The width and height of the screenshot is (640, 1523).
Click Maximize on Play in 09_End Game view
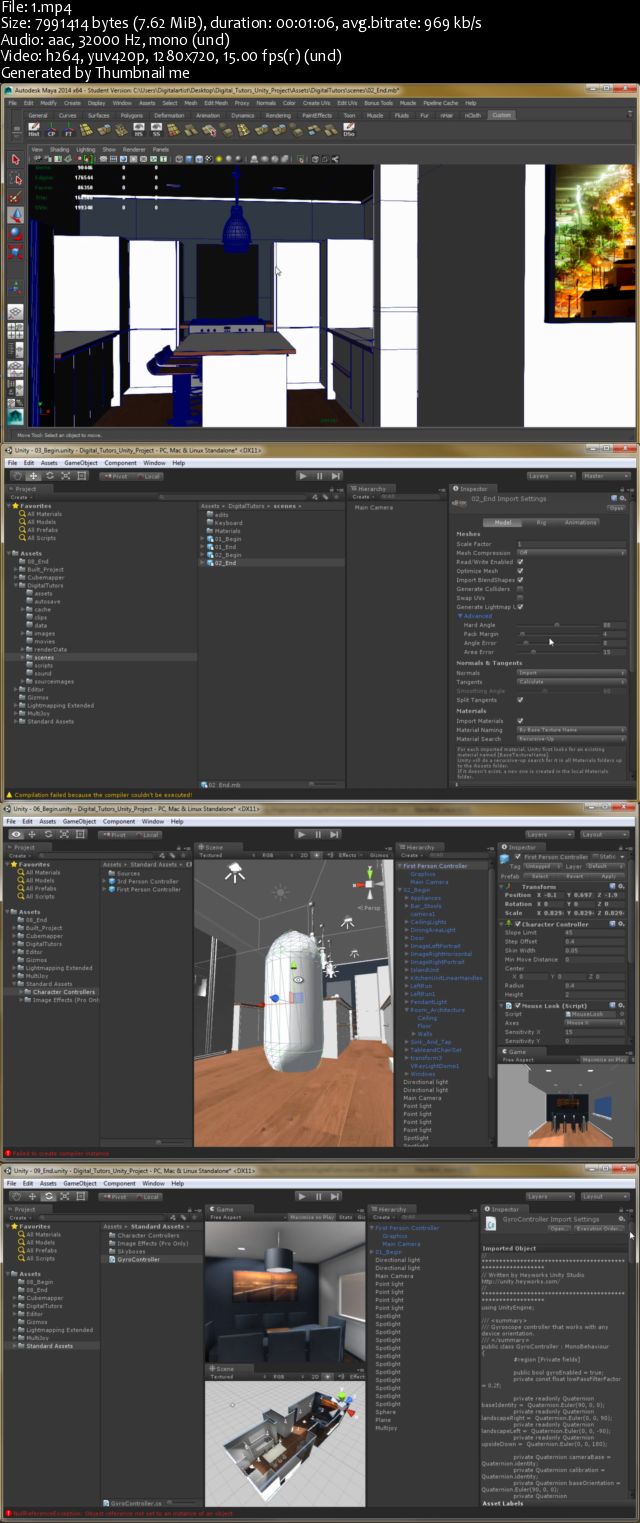(311, 1217)
